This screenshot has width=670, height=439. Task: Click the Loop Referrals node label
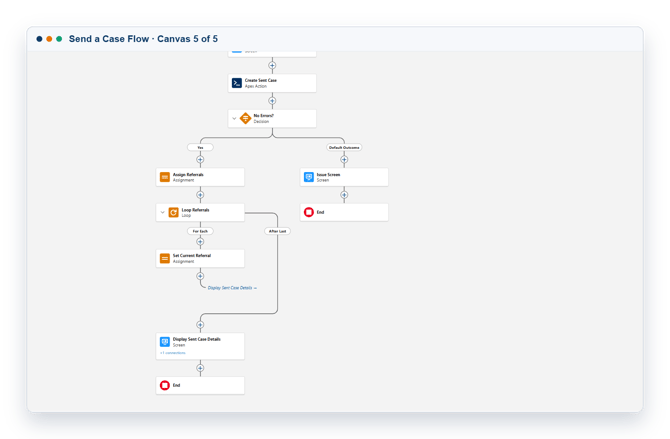click(195, 210)
